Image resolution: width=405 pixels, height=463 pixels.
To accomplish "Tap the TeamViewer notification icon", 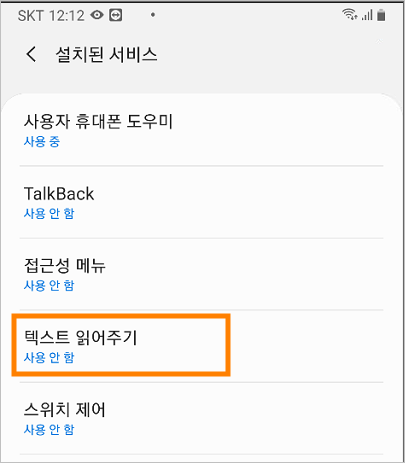I will 116,15.
